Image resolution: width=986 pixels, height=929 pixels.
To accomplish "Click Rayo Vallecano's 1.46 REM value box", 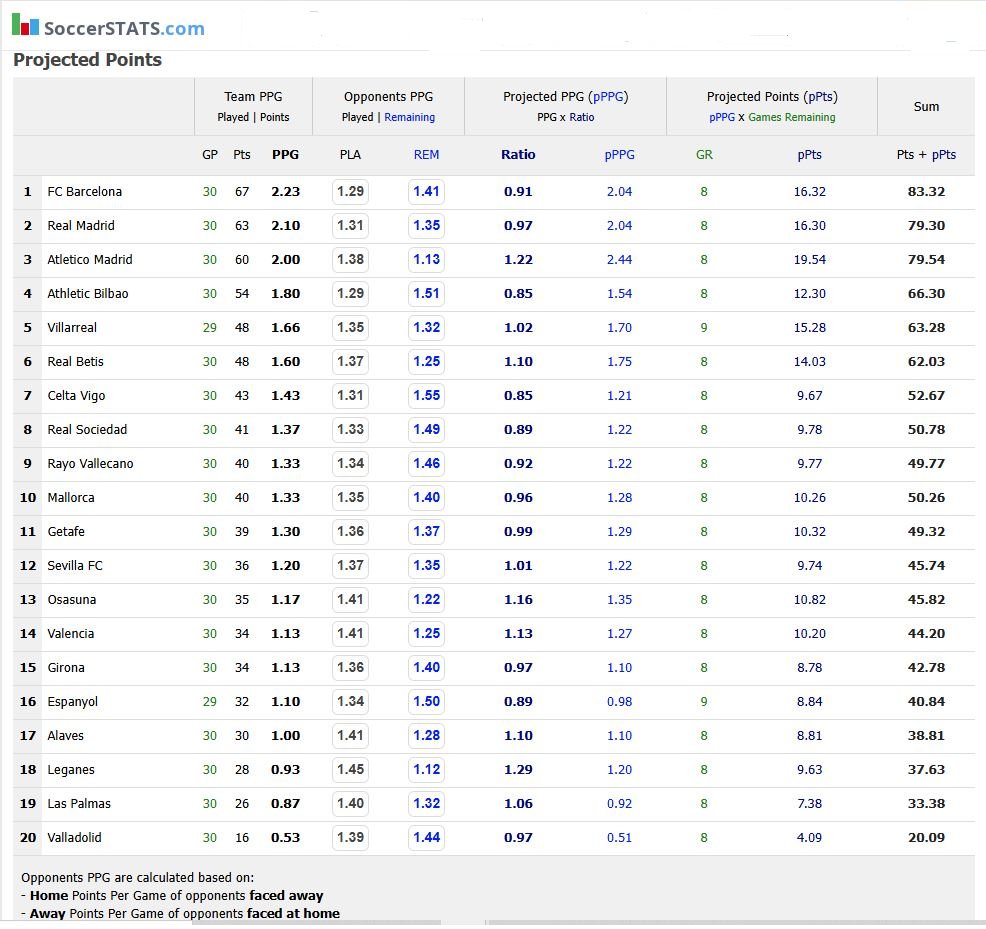I will [426, 464].
